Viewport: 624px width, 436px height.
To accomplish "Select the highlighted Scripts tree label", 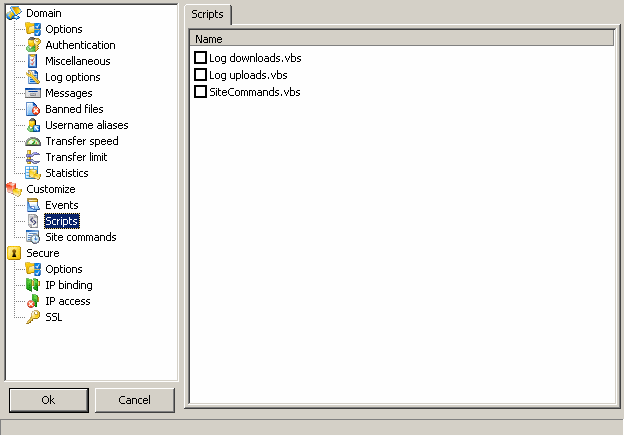I will (62, 221).
